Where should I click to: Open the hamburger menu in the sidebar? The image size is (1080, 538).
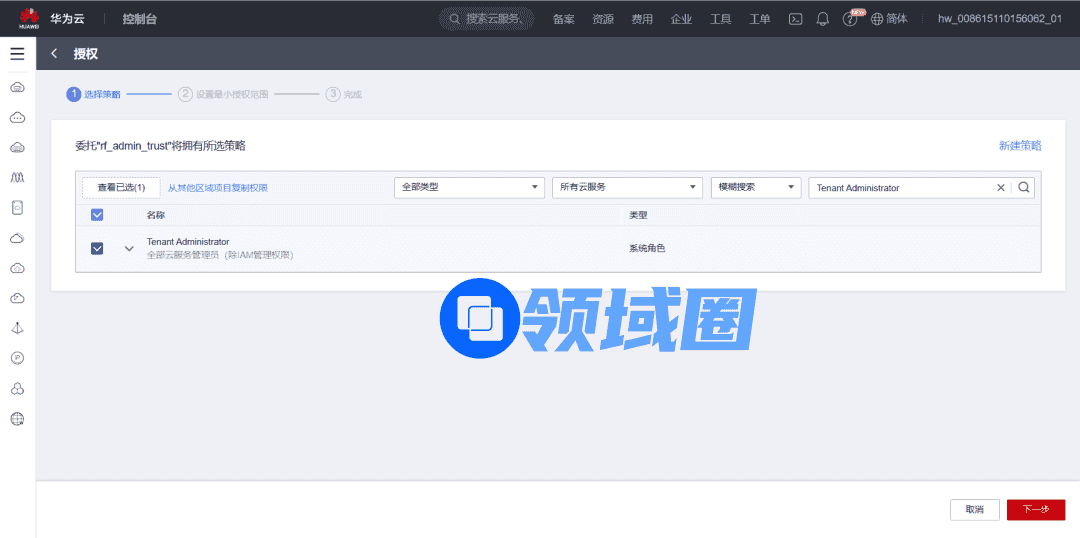17,54
